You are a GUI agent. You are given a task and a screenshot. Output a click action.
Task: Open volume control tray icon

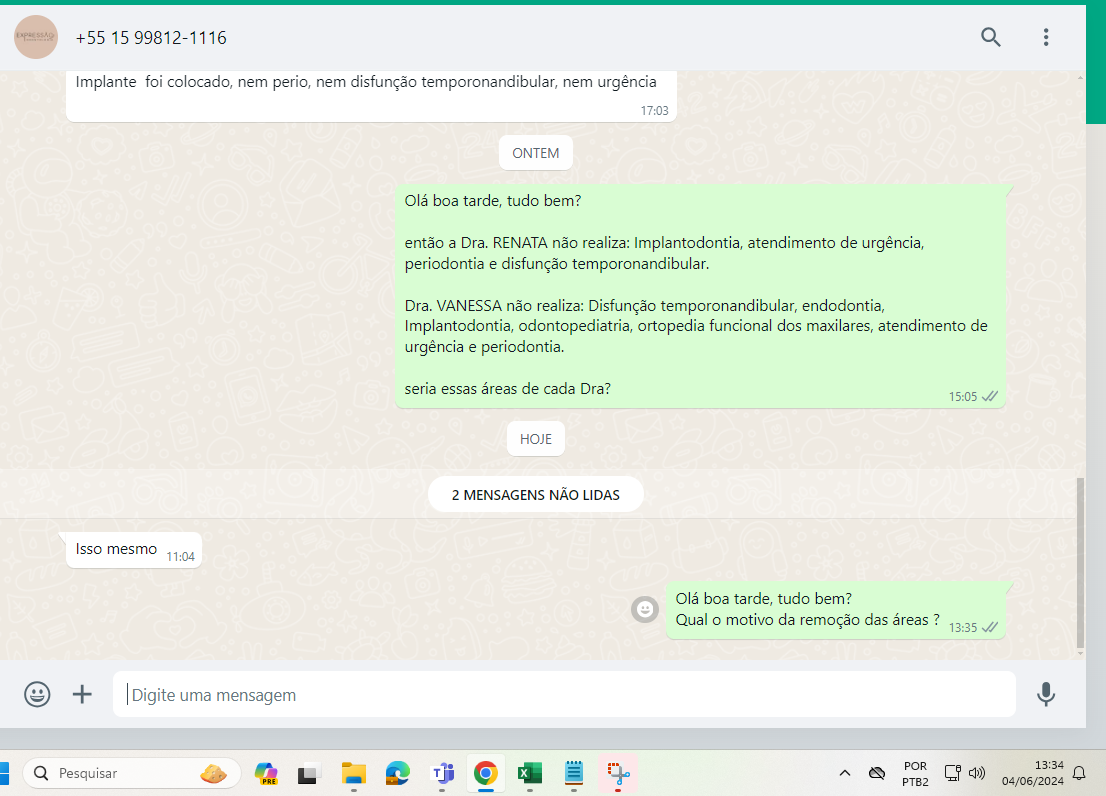(x=977, y=773)
